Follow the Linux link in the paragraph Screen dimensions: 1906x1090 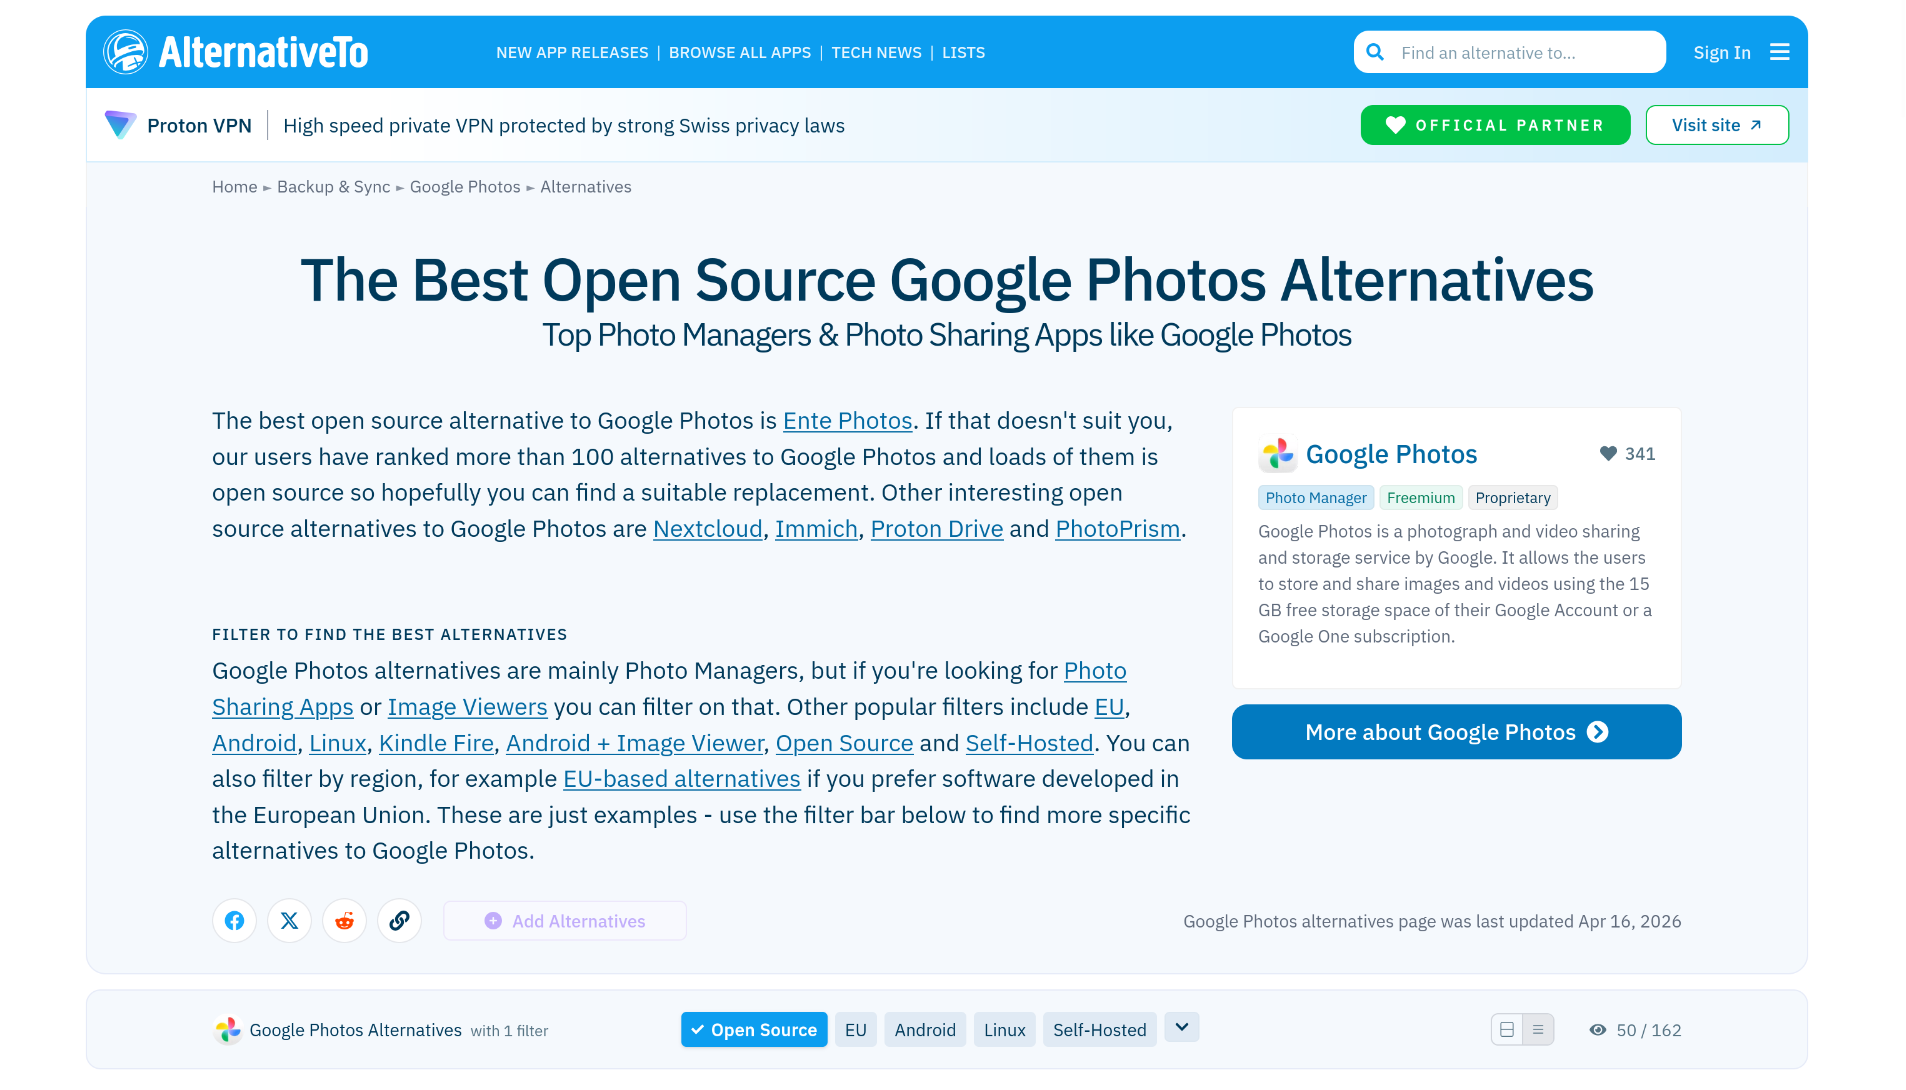pyautogui.click(x=338, y=744)
